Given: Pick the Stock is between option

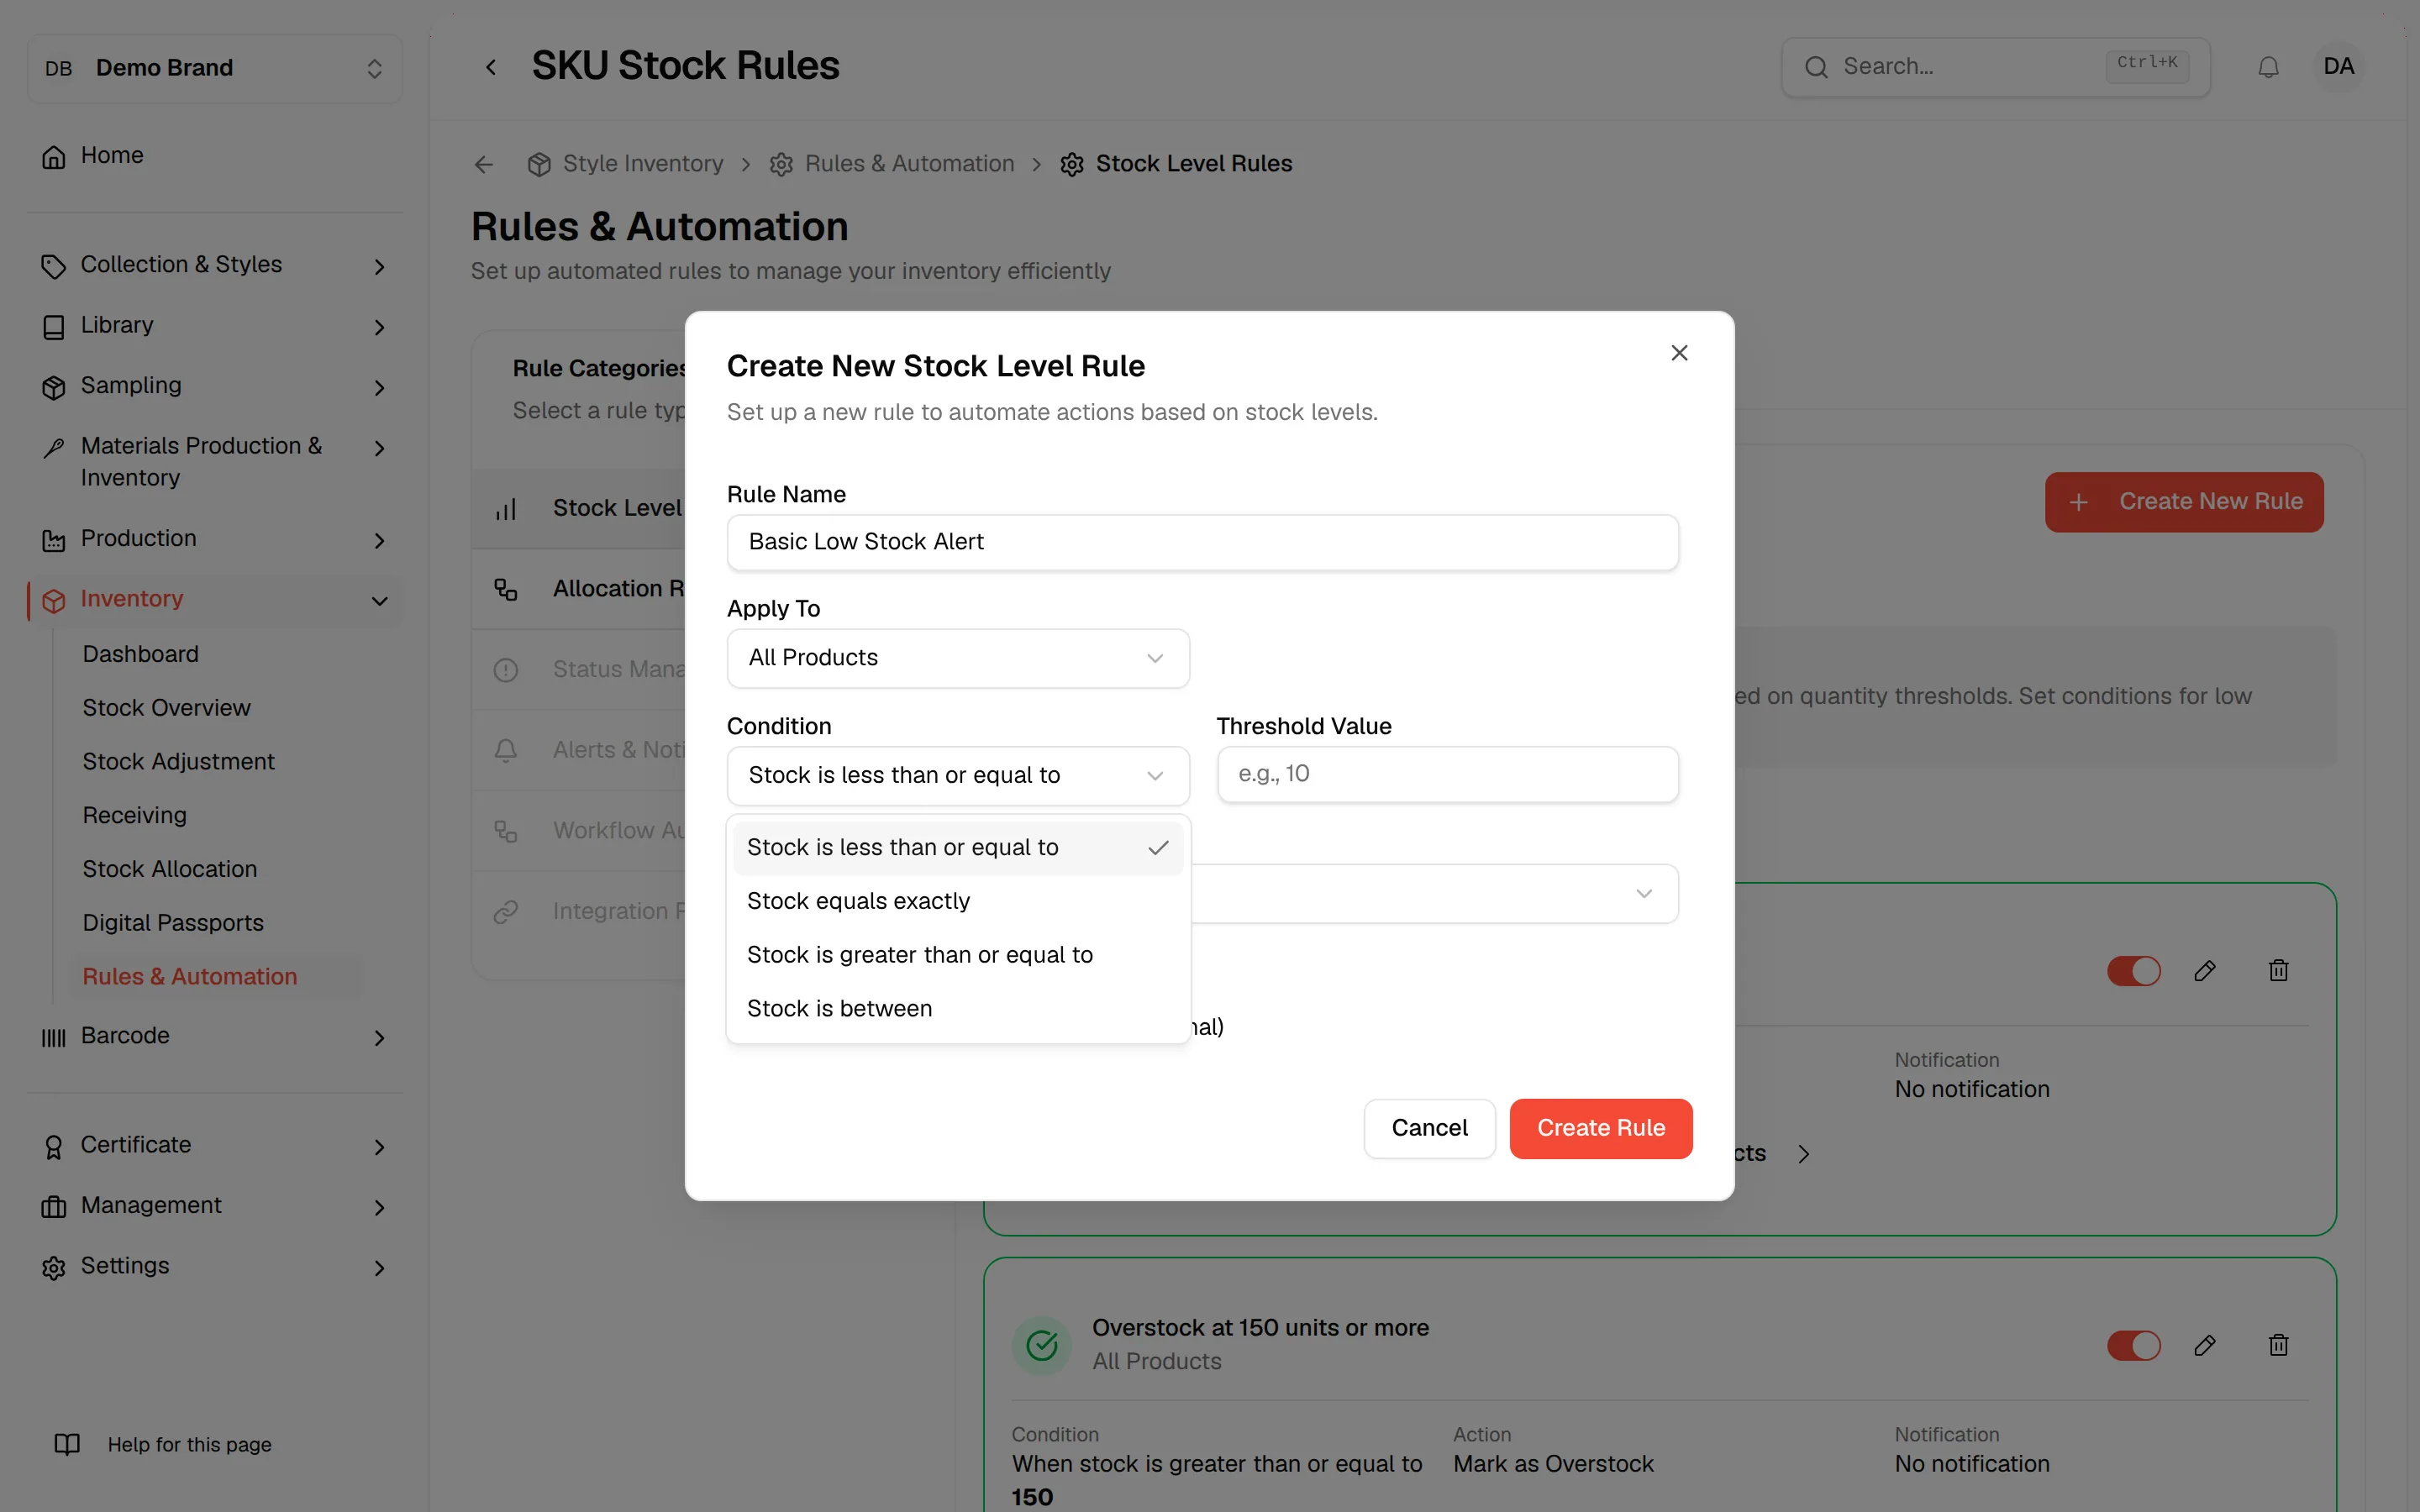Looking at the screenshot, I should coord(958,1008).
